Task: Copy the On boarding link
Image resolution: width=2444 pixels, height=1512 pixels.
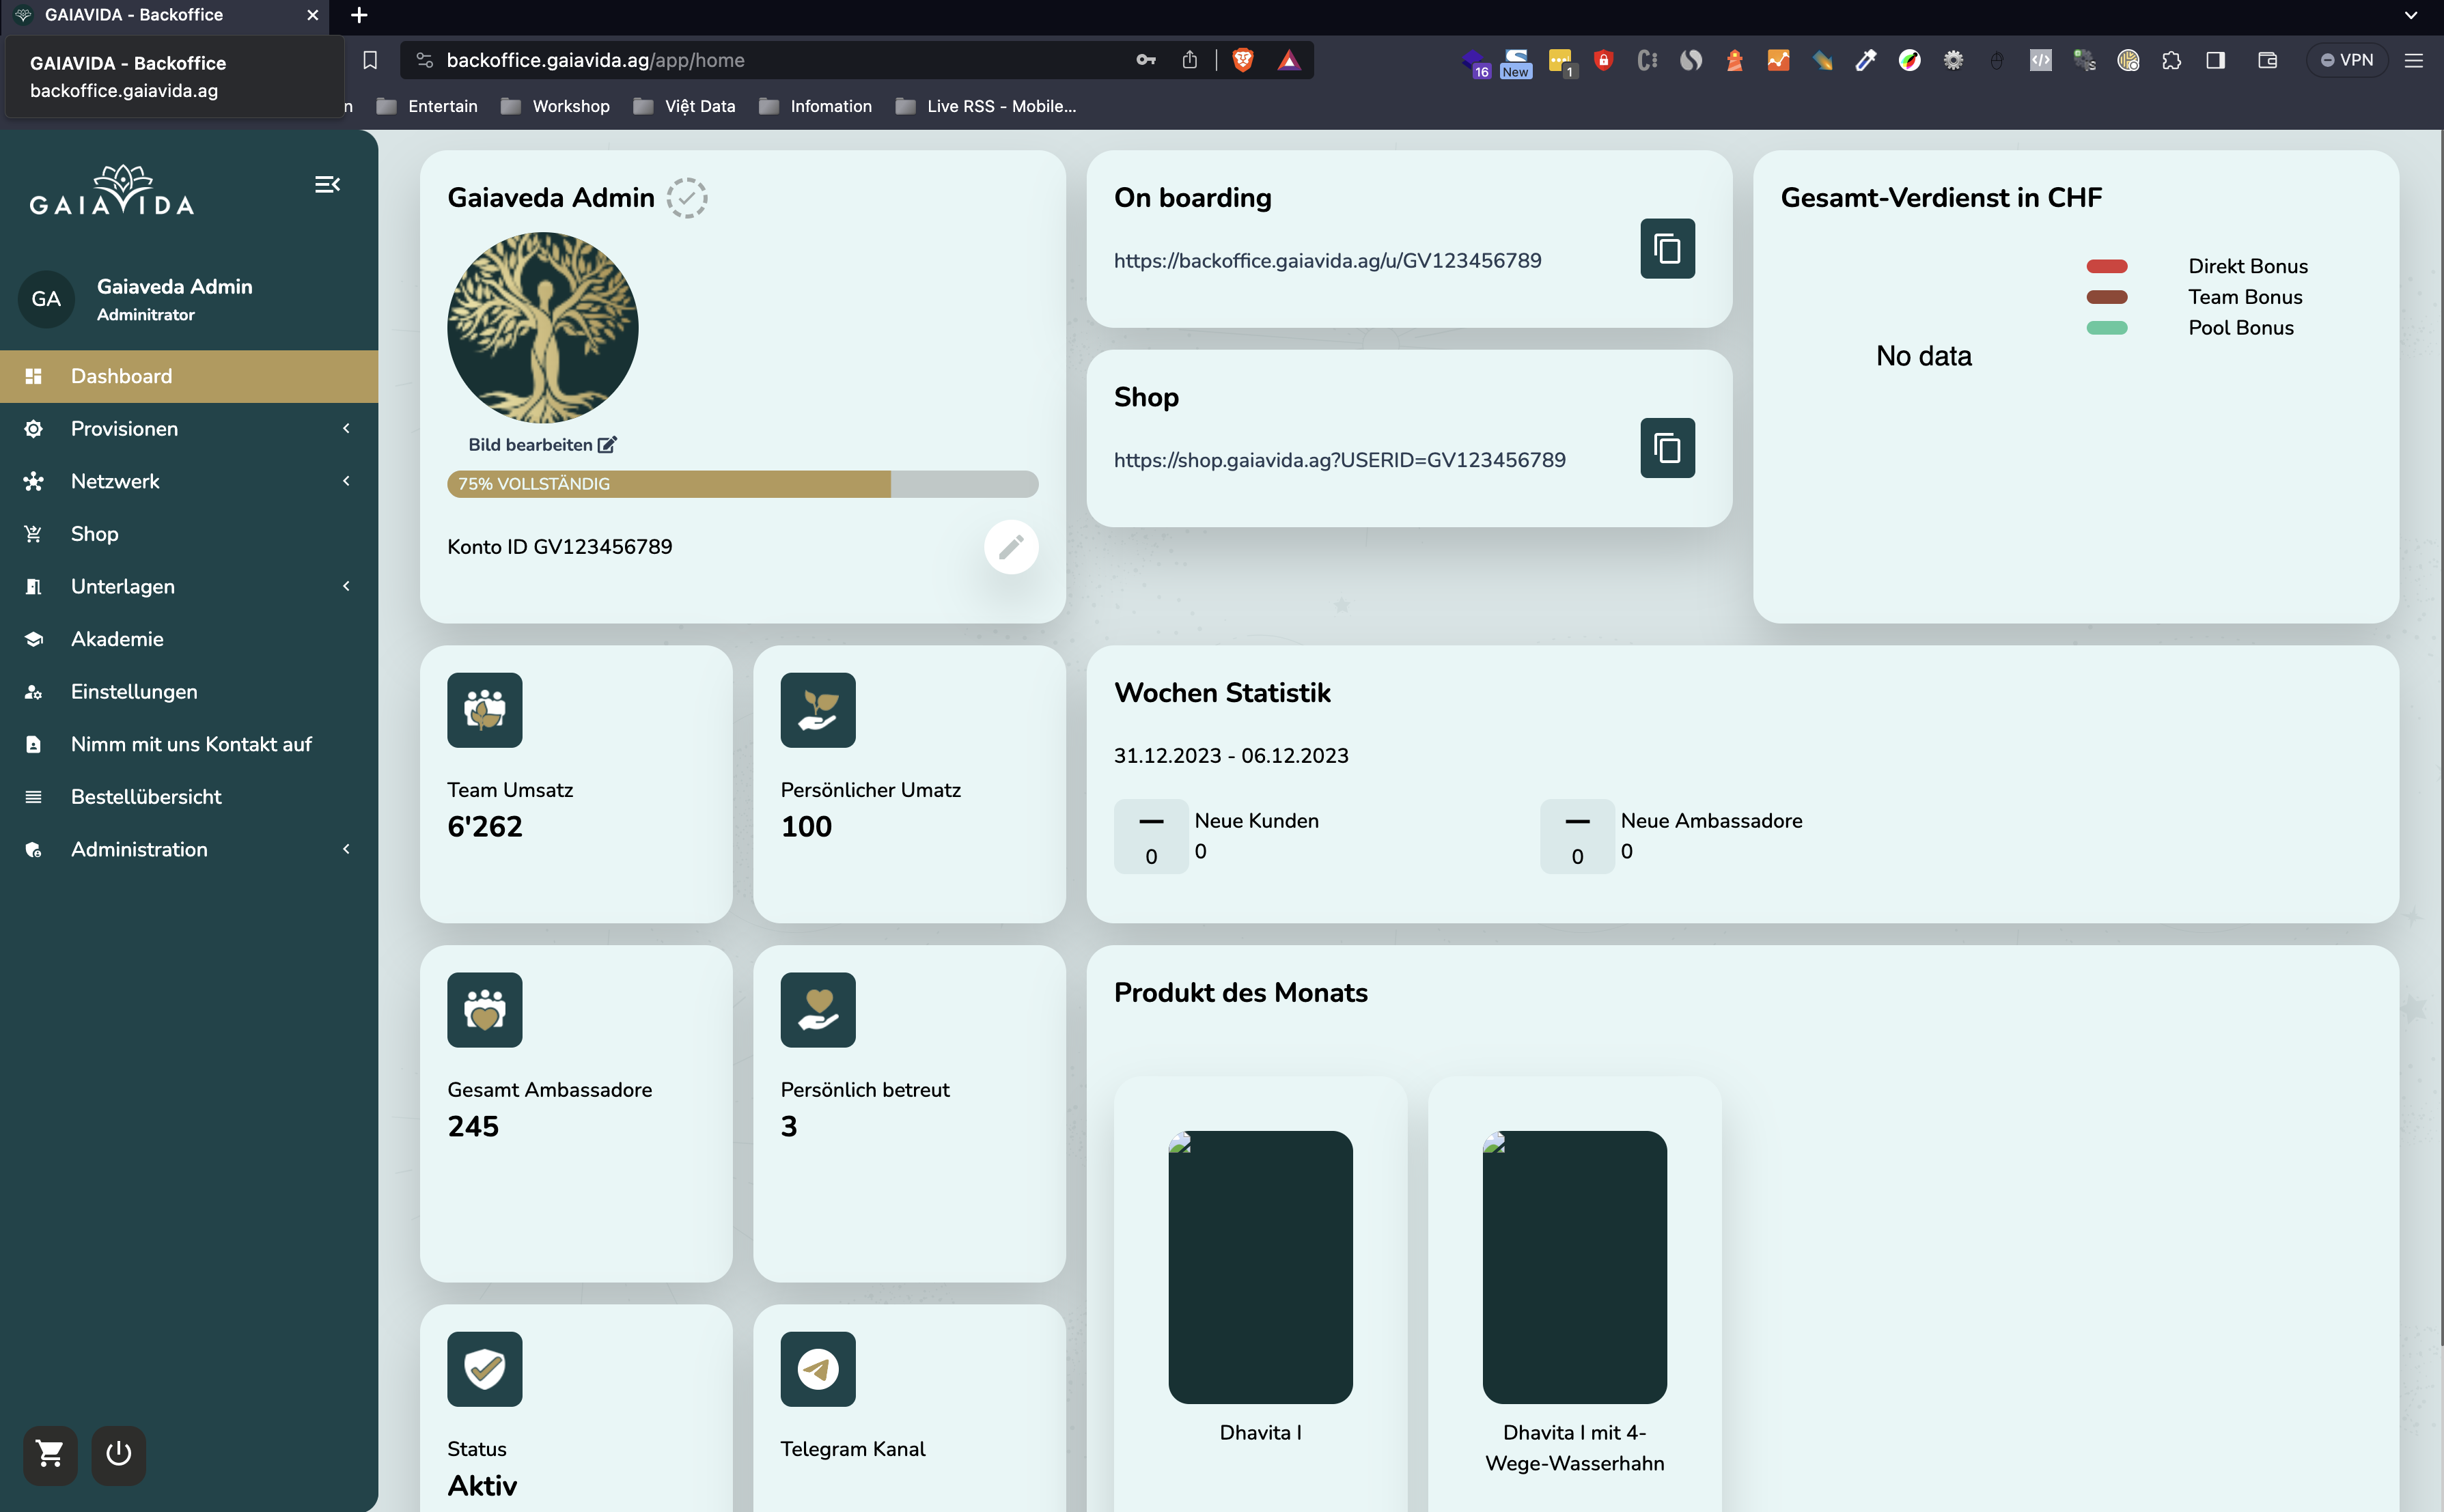Action: (1666, 248)
